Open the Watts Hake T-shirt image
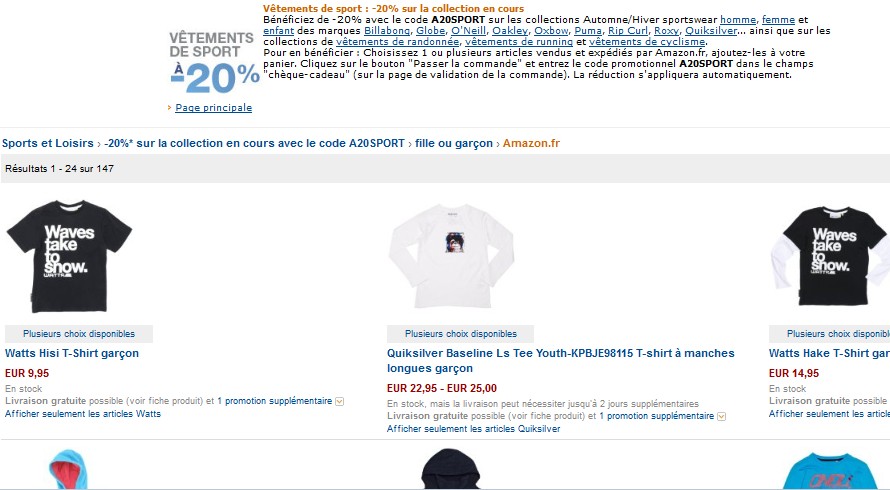 tap(830, 256)
